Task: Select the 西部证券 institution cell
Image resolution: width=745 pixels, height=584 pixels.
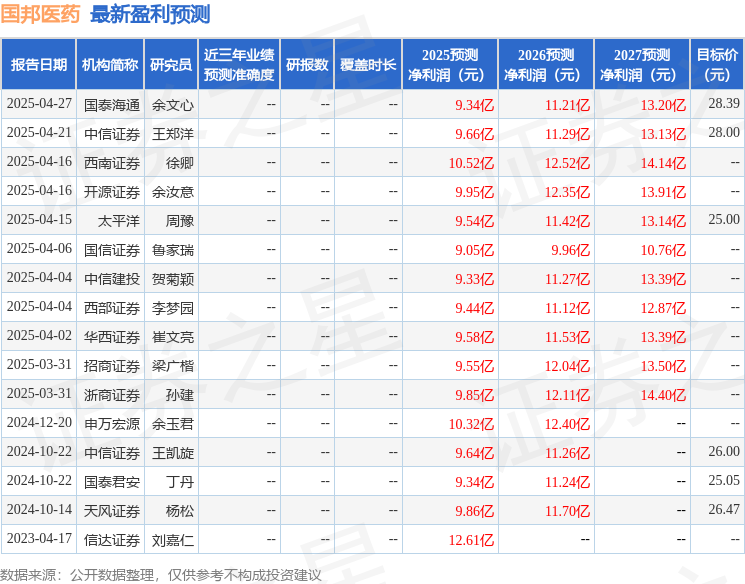Action: tap(112, 308)
